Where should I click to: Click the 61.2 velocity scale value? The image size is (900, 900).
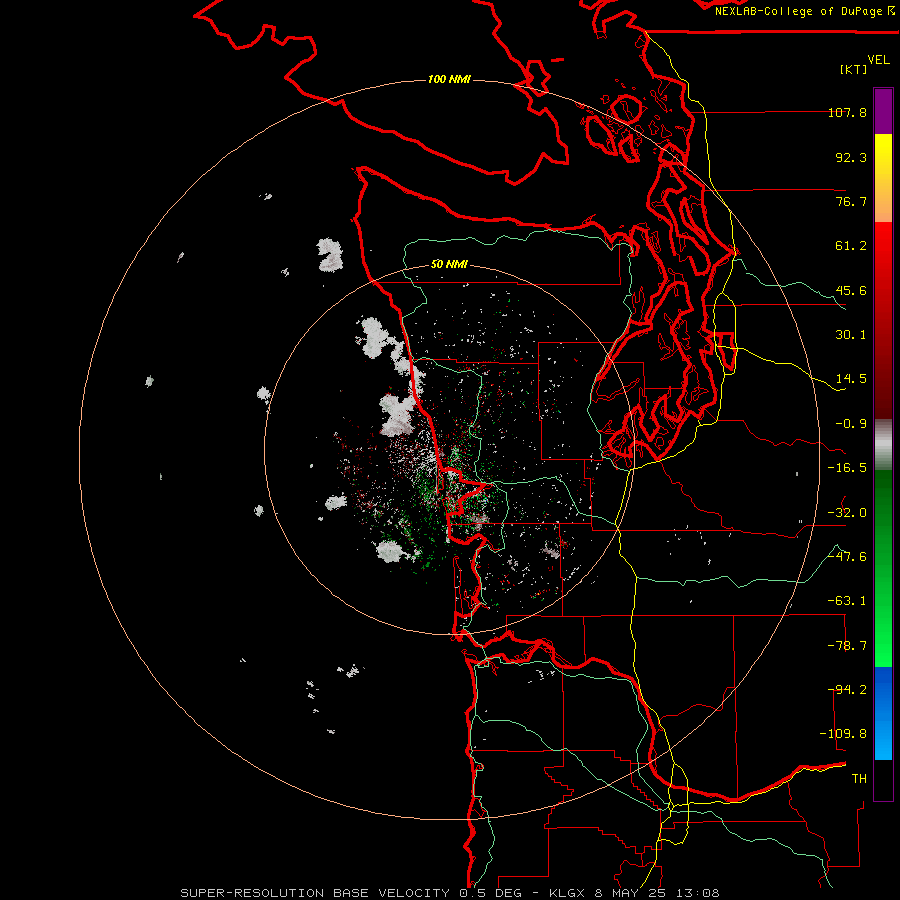[x=851, y=246]
